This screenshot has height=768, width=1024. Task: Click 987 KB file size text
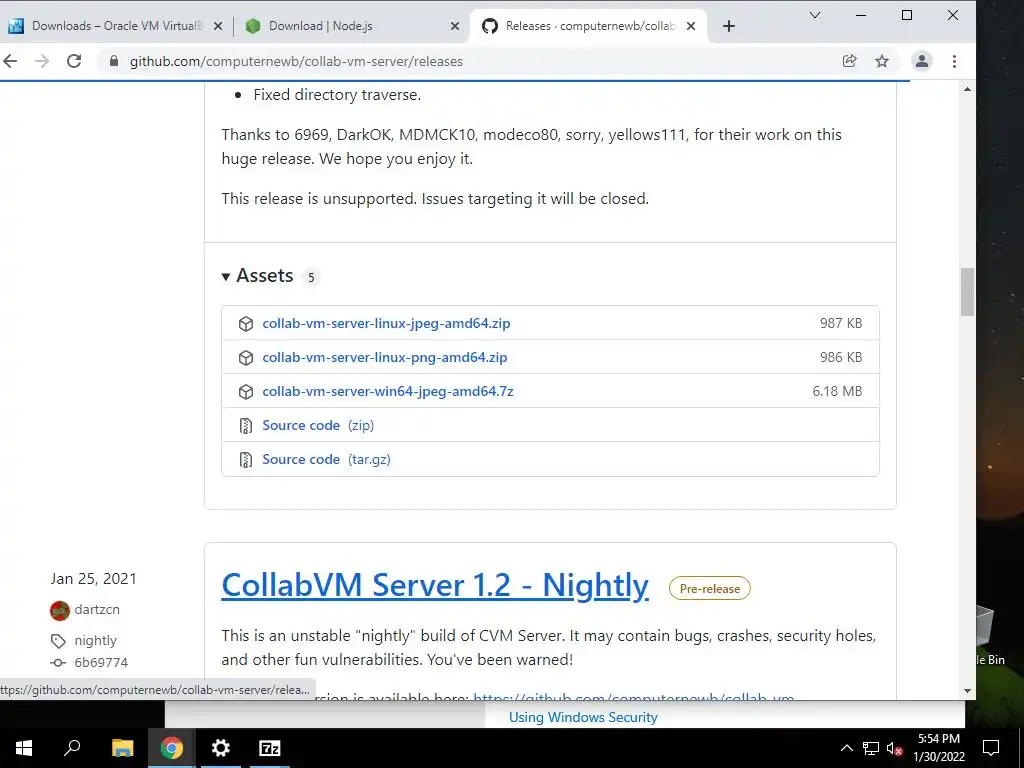(x=840, y=323)
